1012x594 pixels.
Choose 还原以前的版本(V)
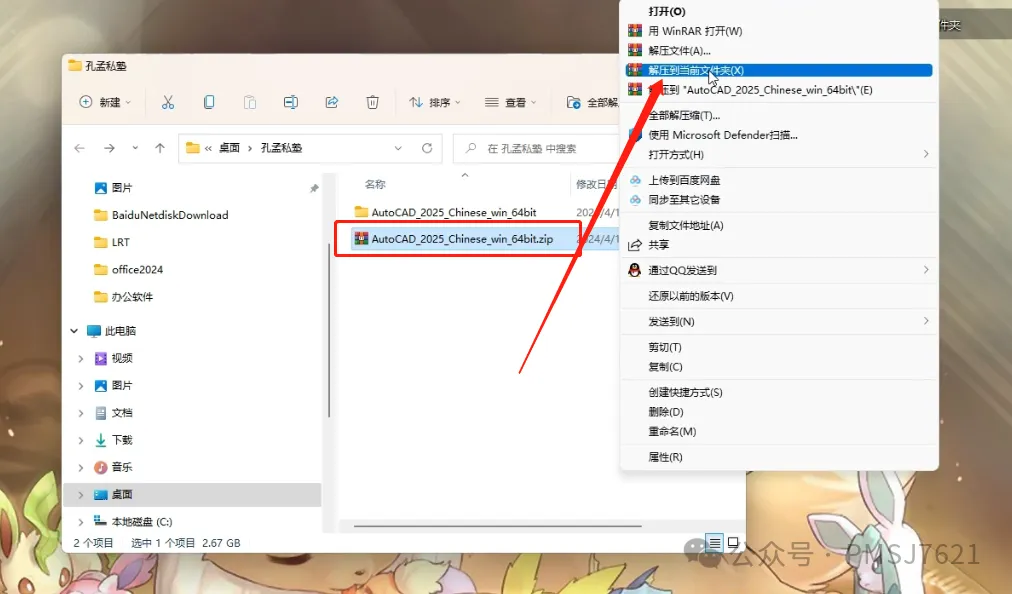click(779, 296)
